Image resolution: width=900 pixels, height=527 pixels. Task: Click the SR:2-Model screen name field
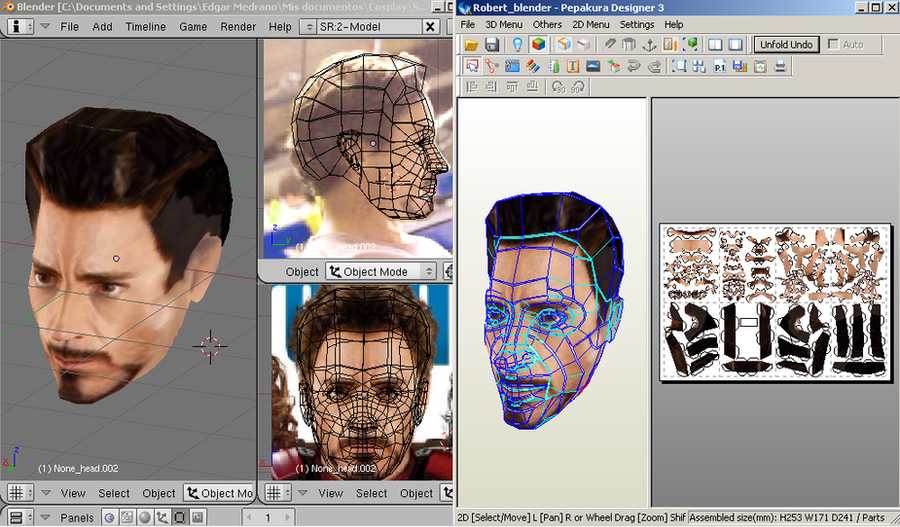368,27
